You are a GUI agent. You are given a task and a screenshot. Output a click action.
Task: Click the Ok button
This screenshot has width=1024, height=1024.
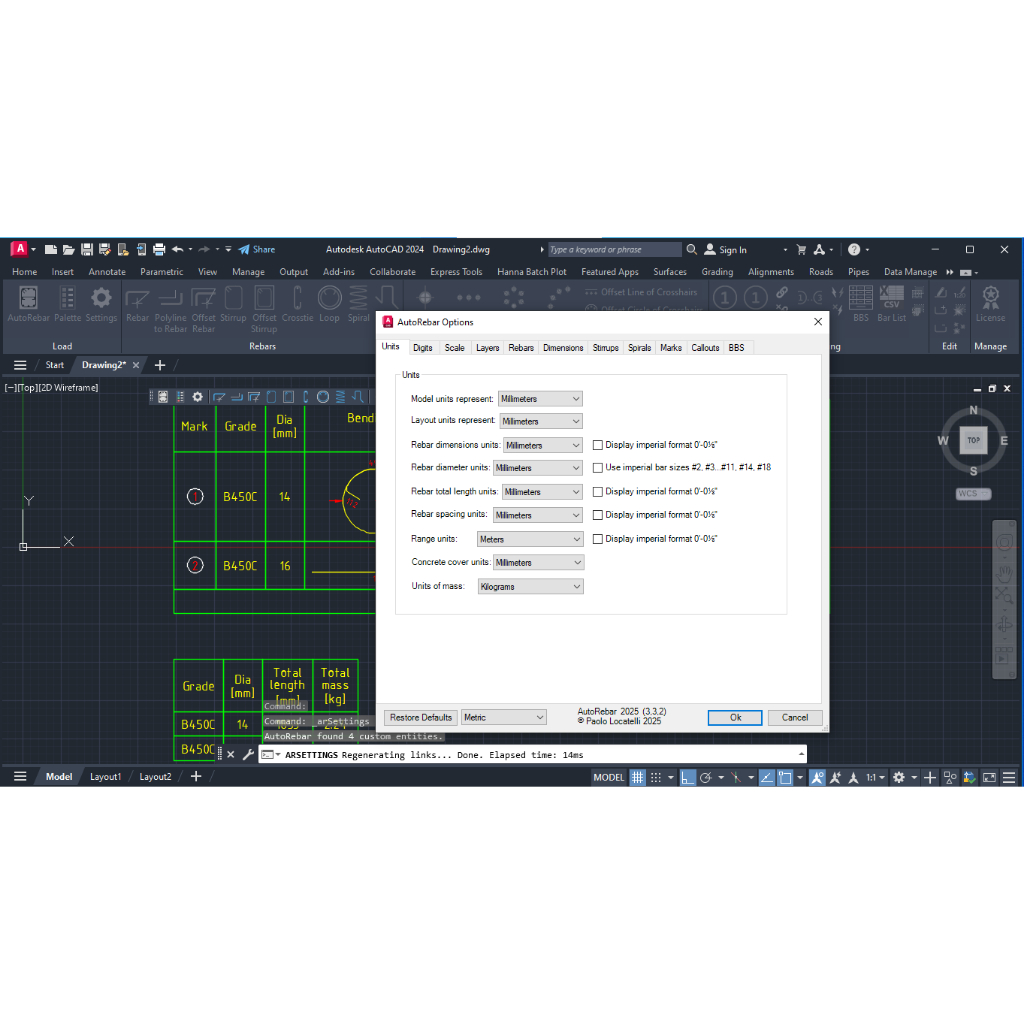735,718
